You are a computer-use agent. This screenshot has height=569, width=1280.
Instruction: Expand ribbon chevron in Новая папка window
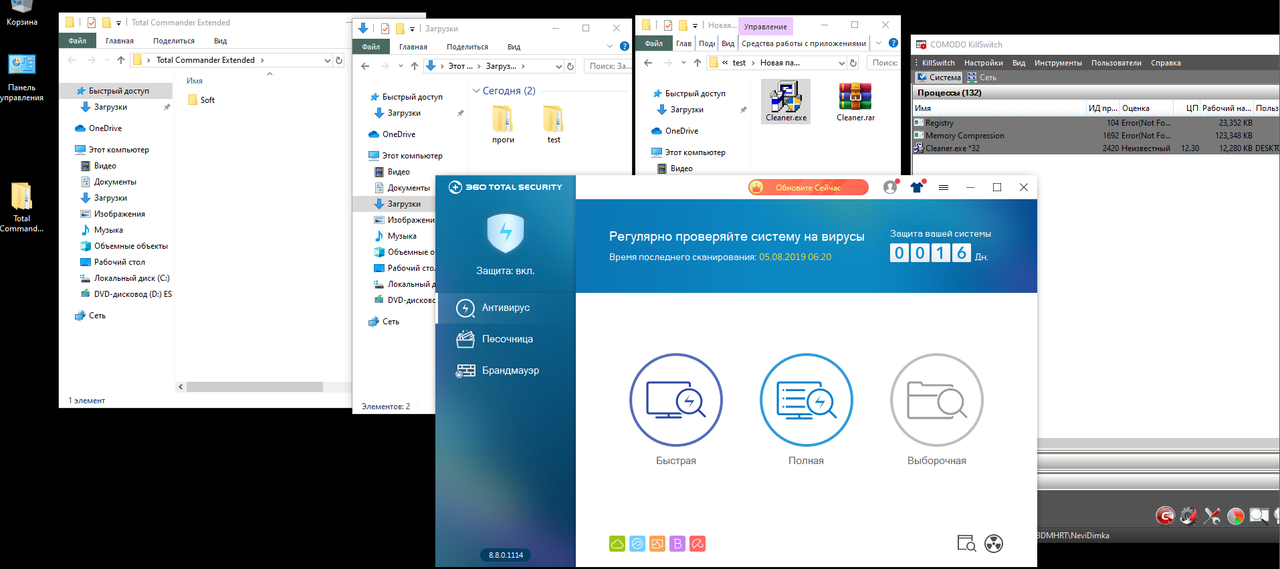(879, 44)
